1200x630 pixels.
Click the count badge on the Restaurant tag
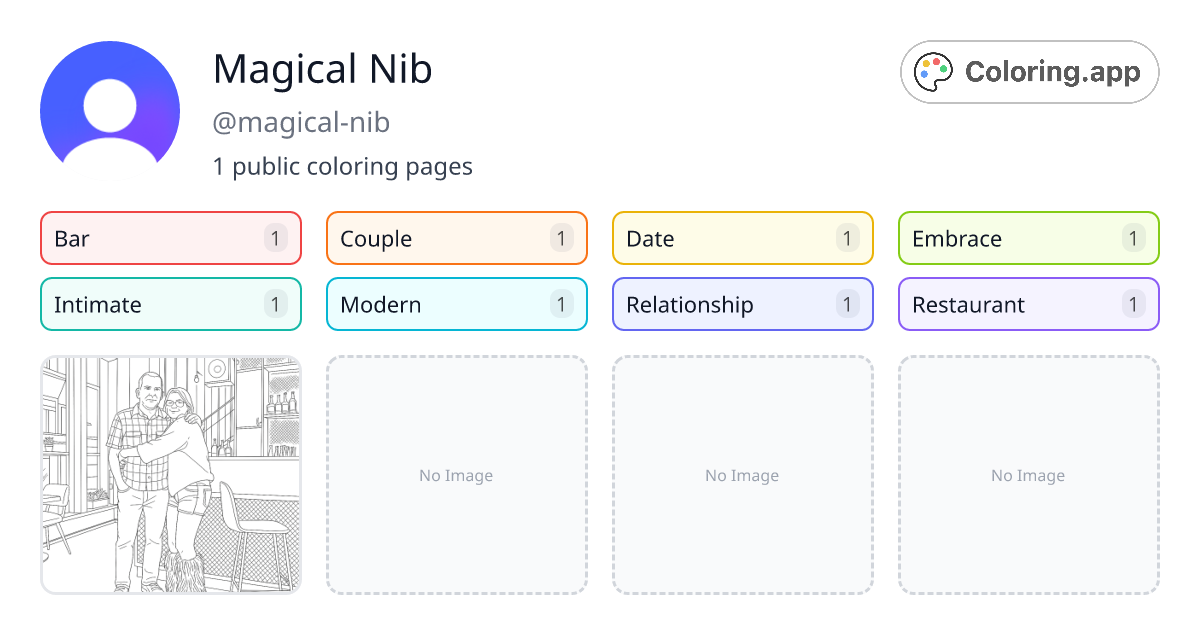point(1132,304)
